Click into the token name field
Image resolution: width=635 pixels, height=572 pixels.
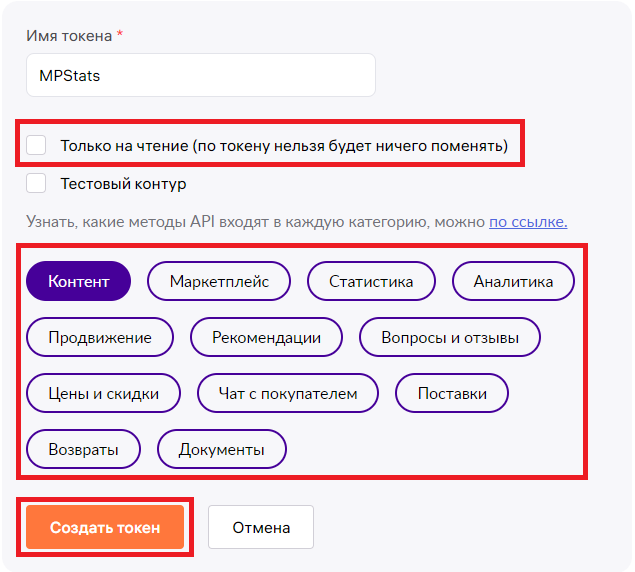pos(201,75)
